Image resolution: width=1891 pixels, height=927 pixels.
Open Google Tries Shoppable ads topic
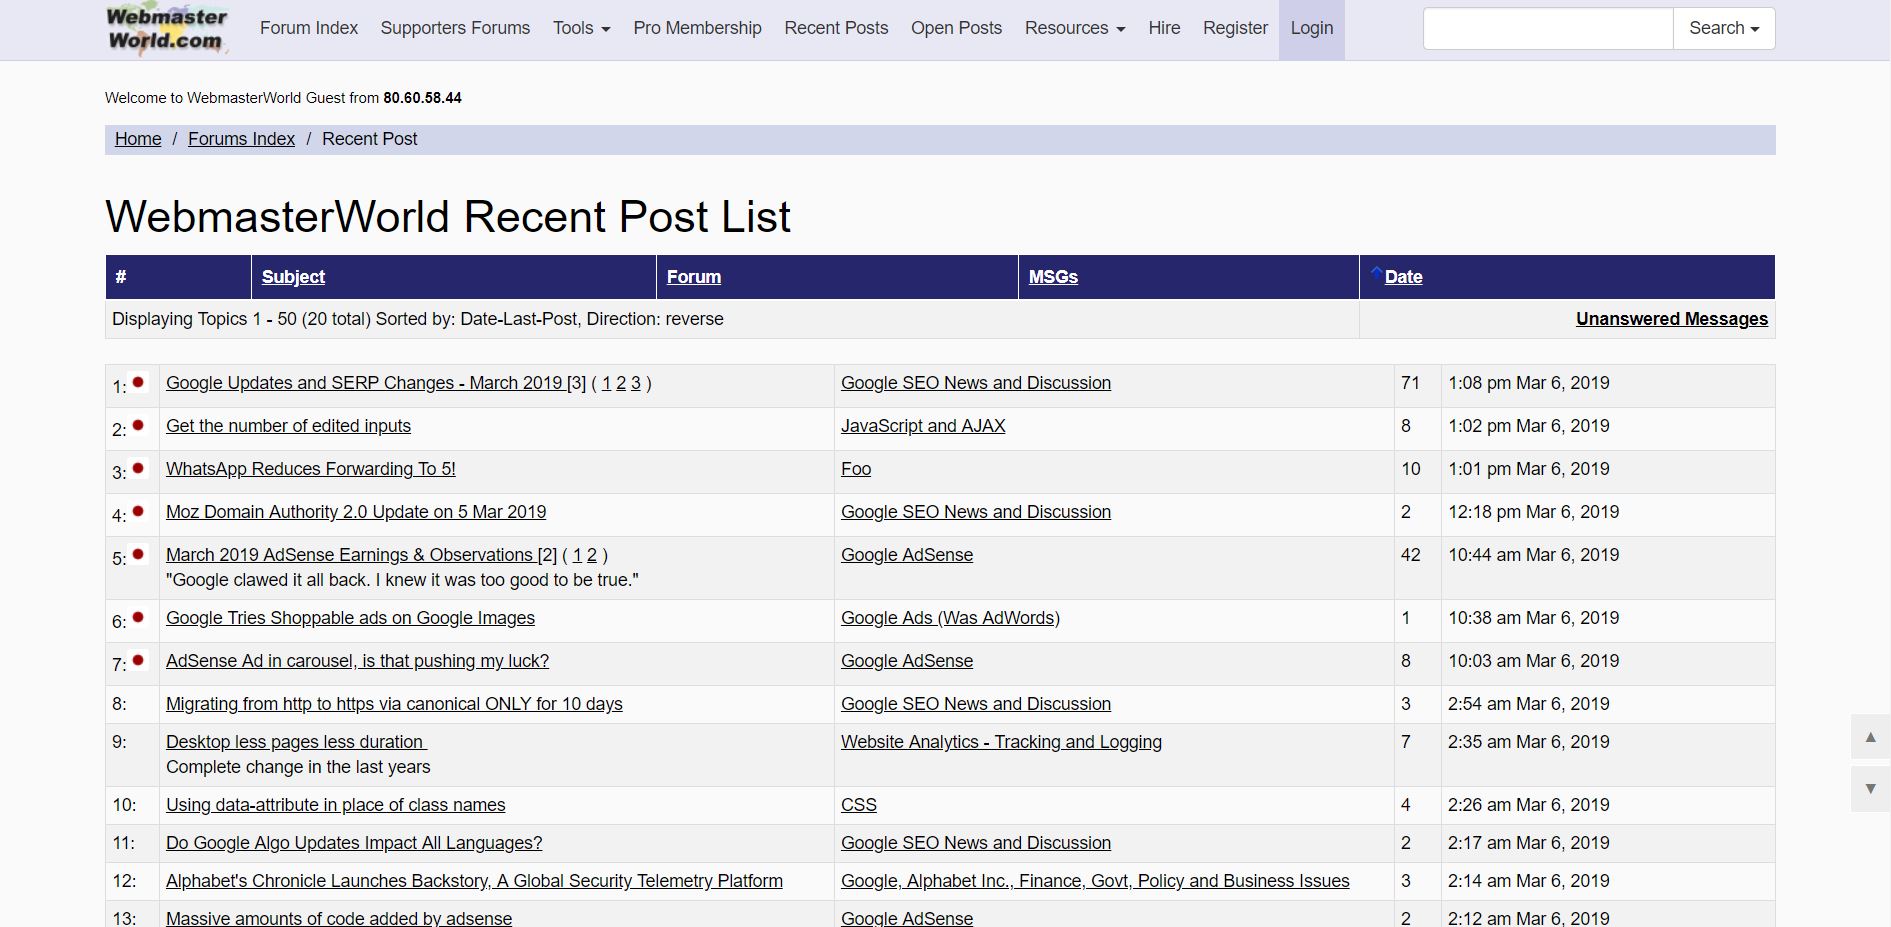[x=350, y=618]
